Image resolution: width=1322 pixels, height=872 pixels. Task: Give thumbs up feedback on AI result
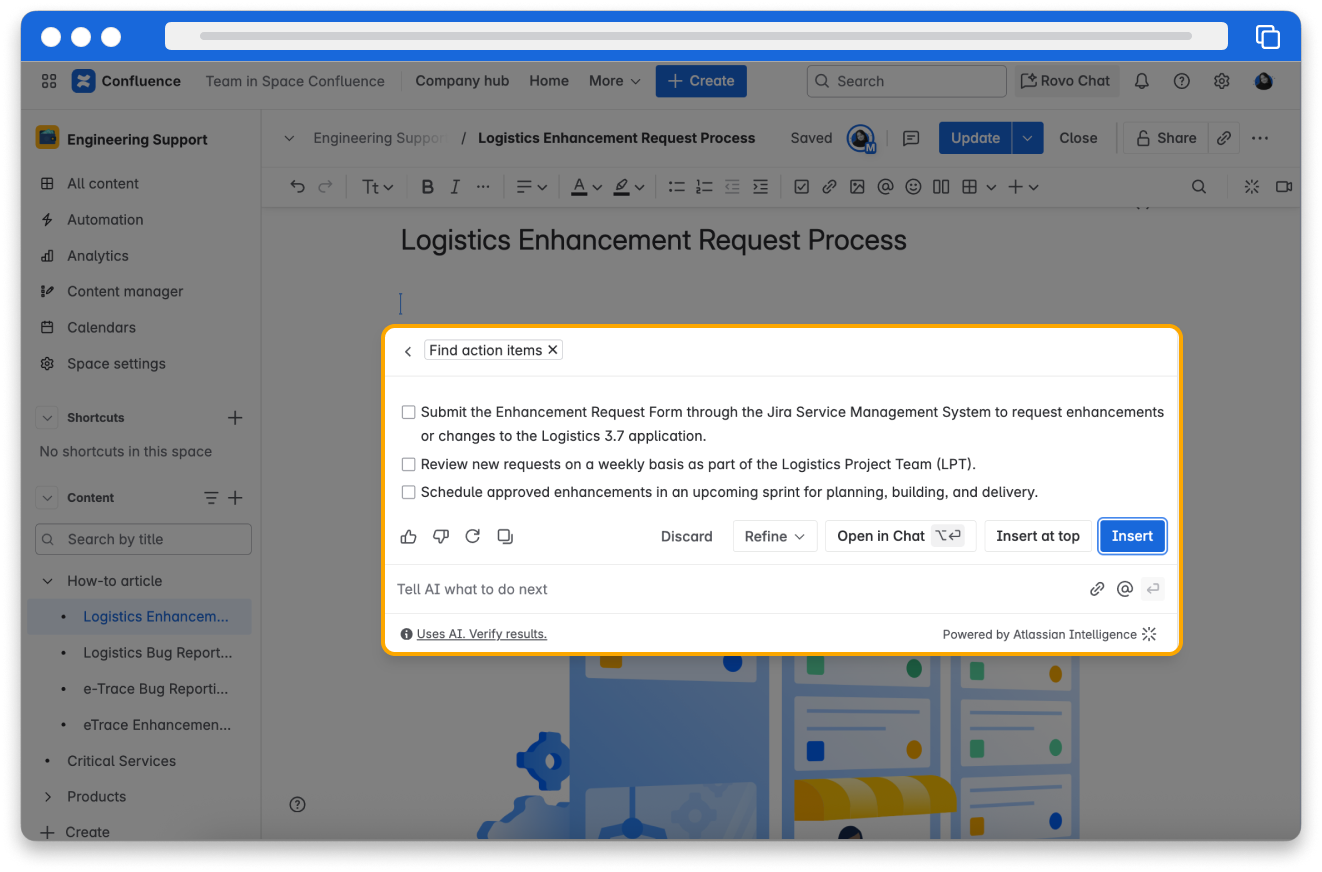[408, 536]
